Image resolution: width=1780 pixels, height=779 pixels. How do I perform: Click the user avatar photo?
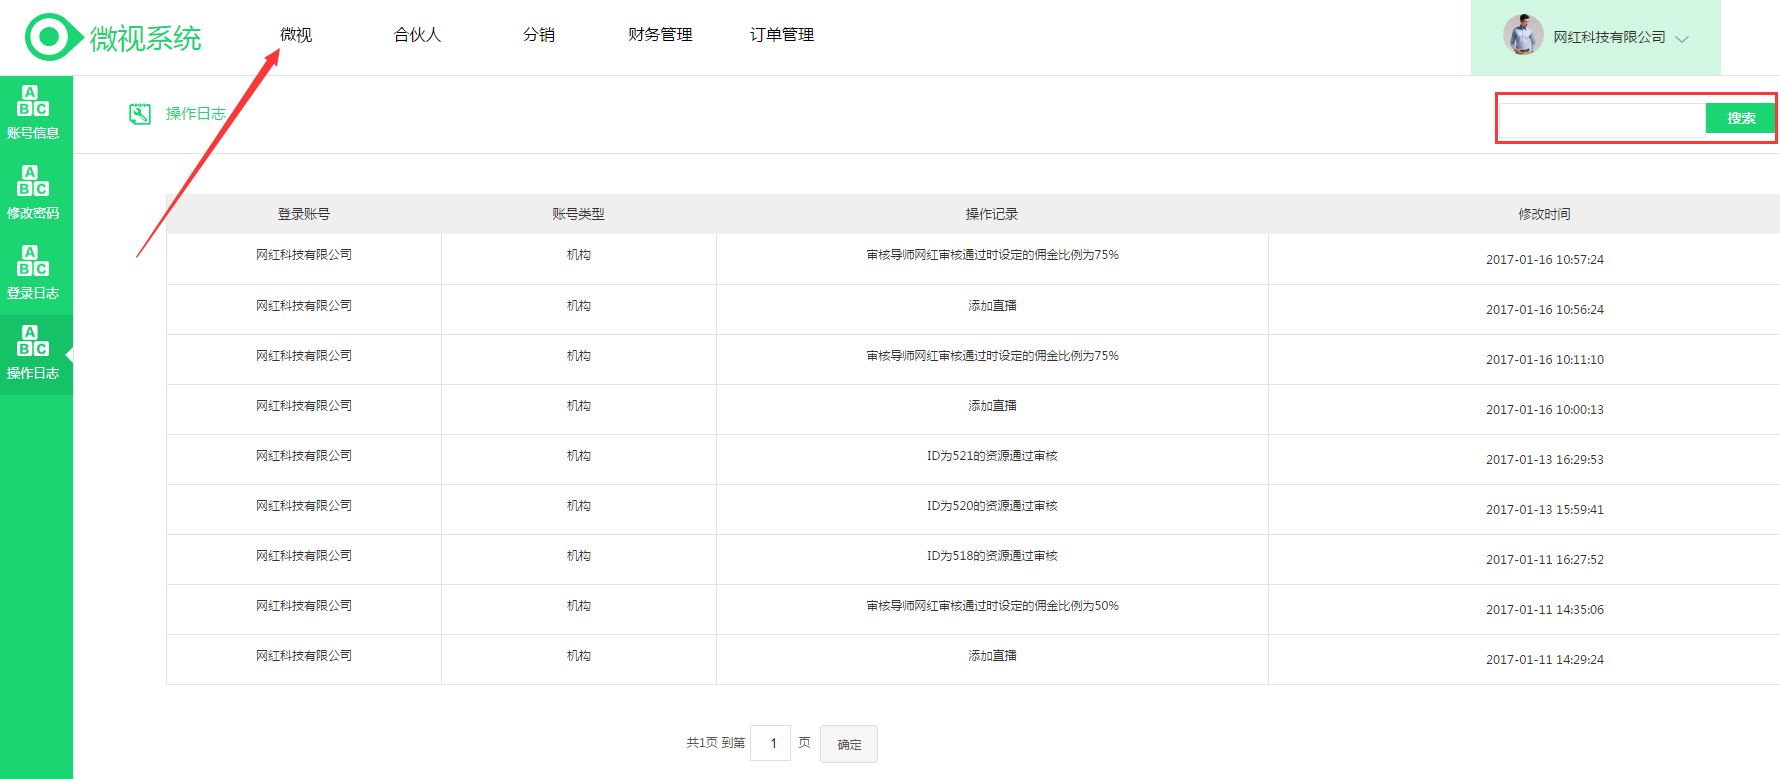click(1523, 35)
